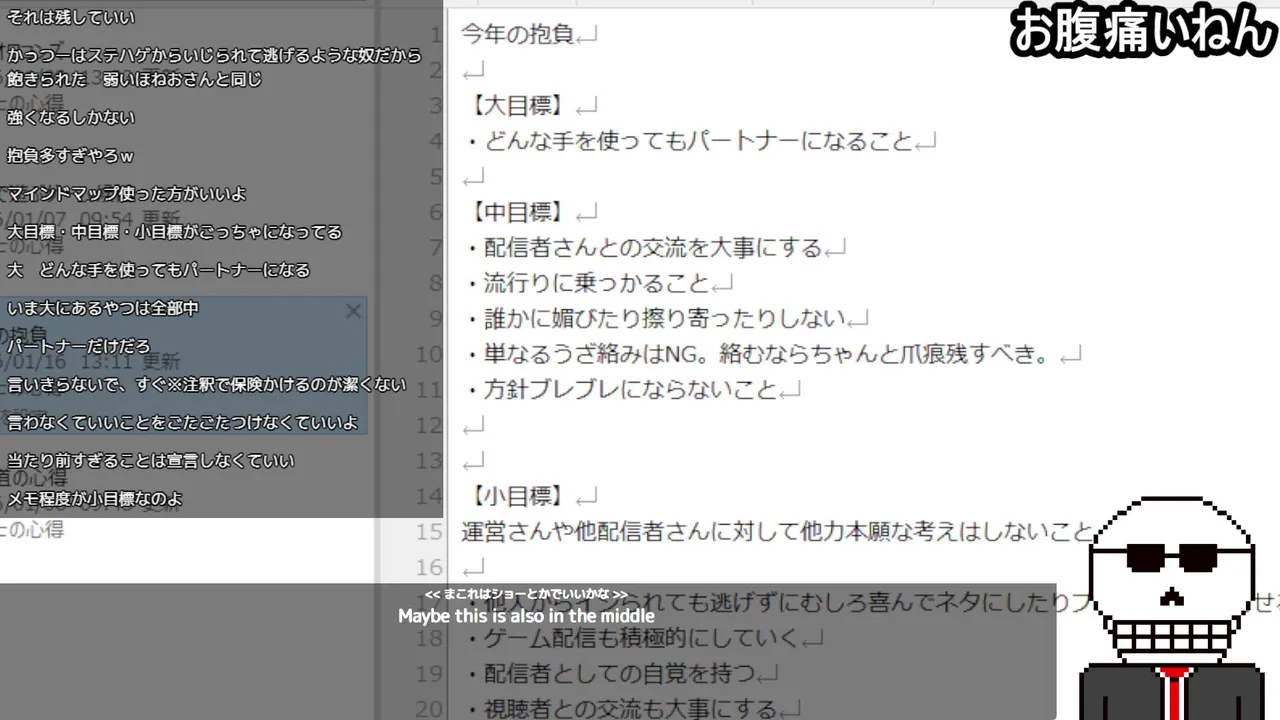
Task: Click the subtitle "Maybe this is also in the middle"
Action: point(526,616)
